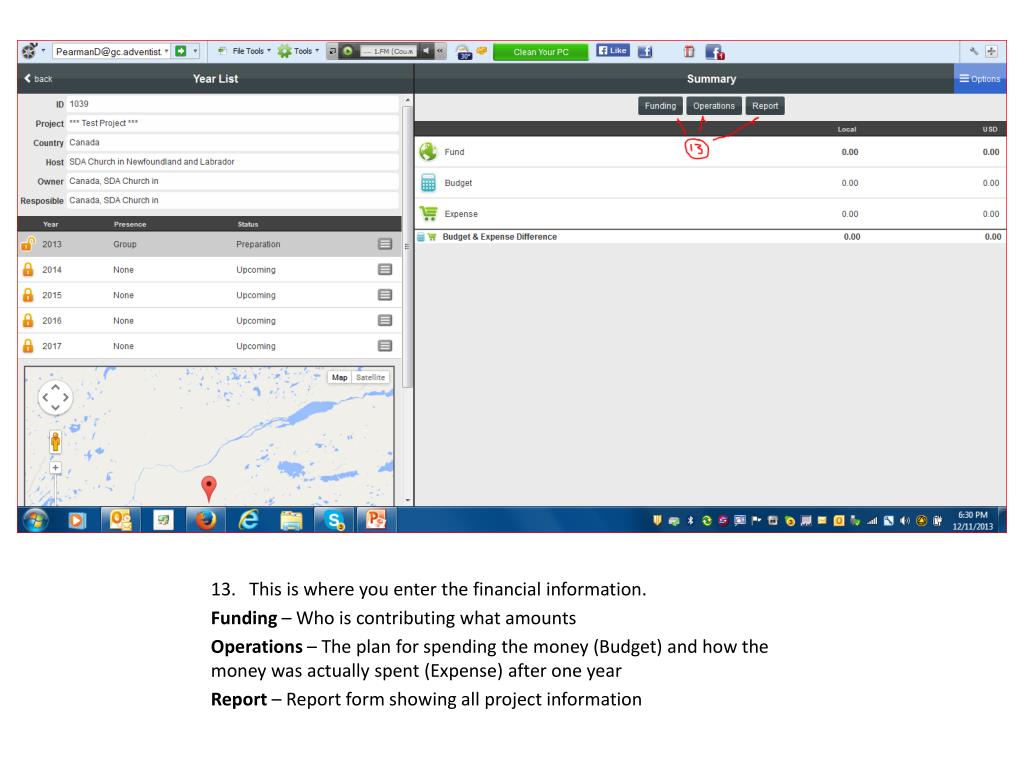Click the padlock icon for 2015
Viewport: 1024px width, 768px height.
[x=29, y=295]
